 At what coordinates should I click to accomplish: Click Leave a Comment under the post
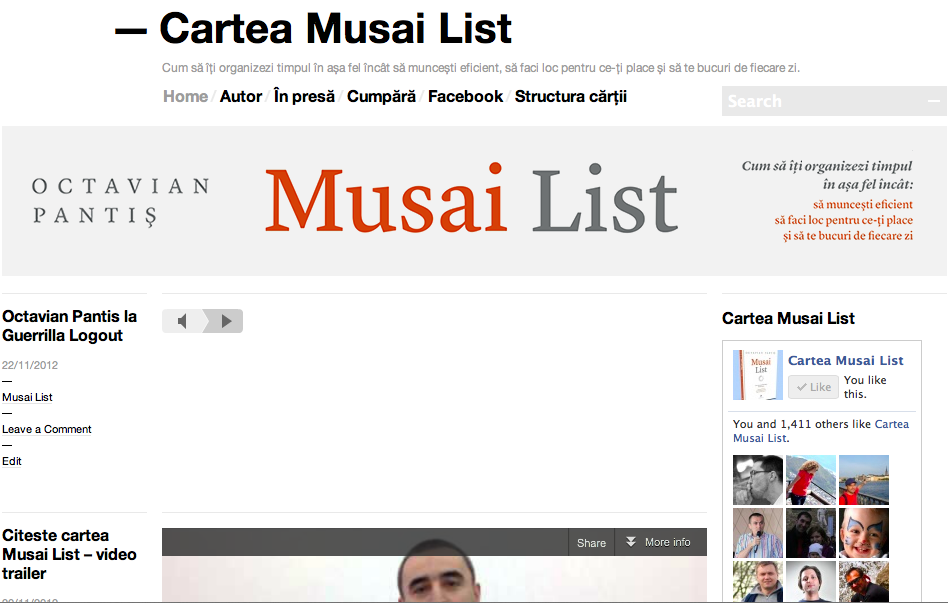tap(46, 429)
